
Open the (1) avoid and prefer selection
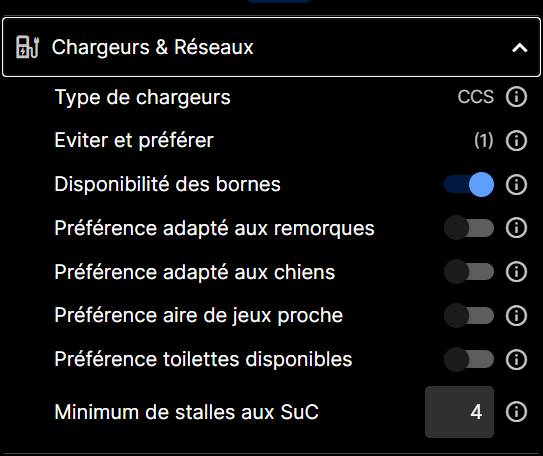[484, 141]
